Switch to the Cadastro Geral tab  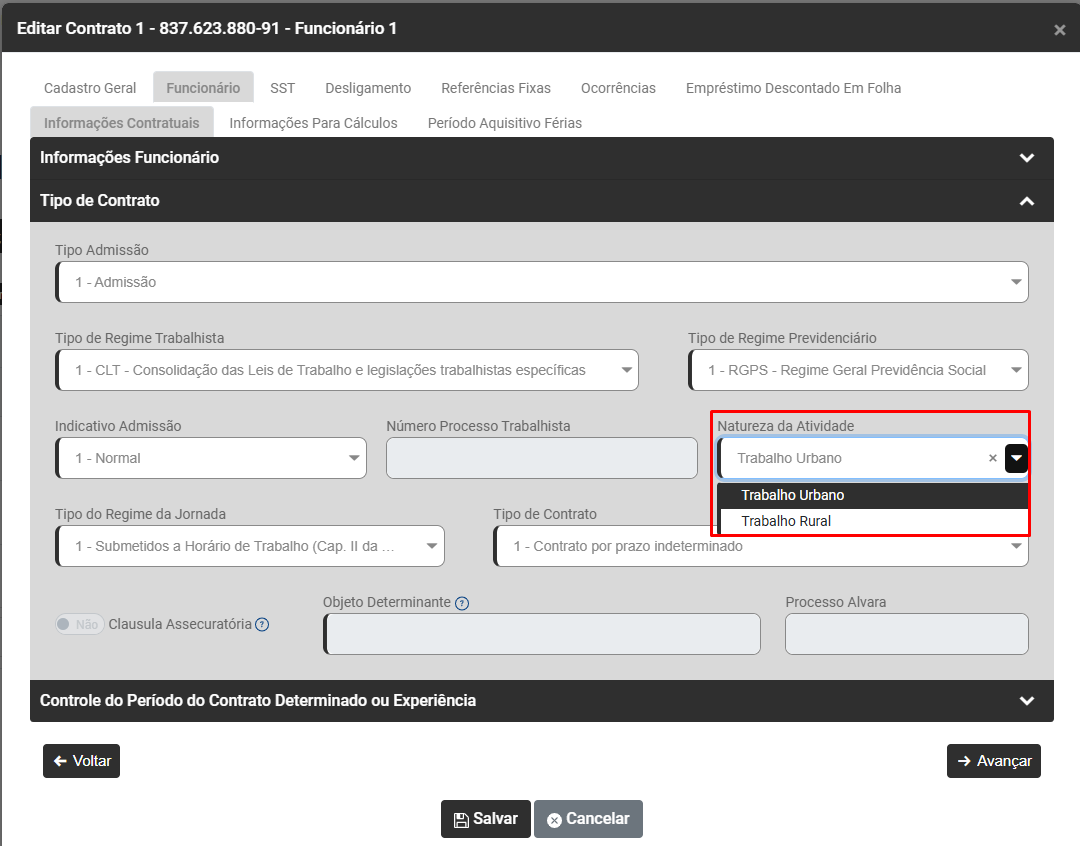pyautogui.click(x=90, y=88)
